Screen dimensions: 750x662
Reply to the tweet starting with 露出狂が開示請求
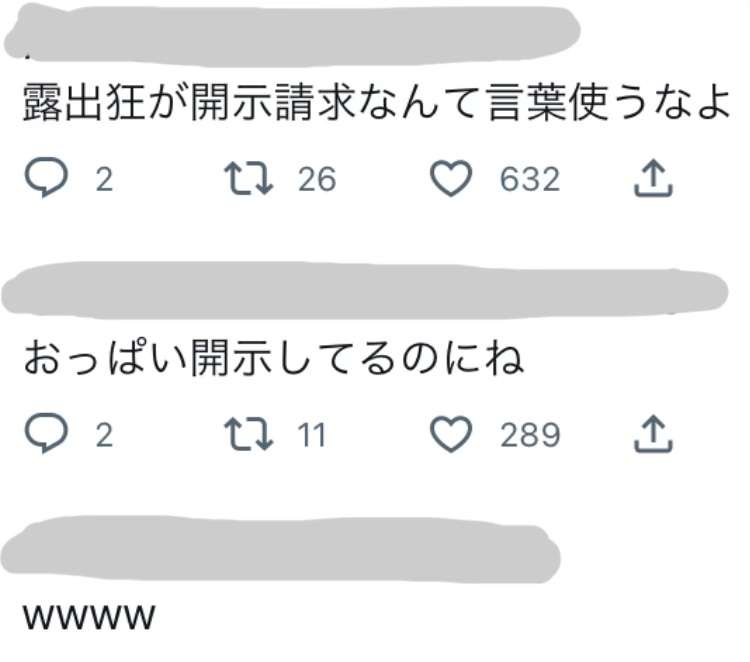point(46,177)
